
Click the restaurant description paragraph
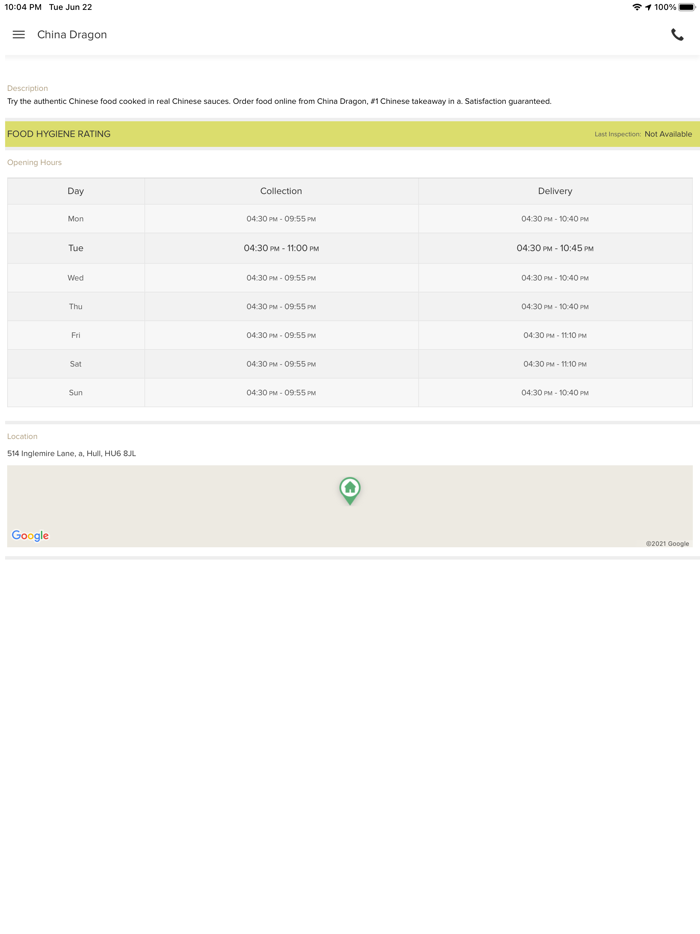tap(279, 101)
